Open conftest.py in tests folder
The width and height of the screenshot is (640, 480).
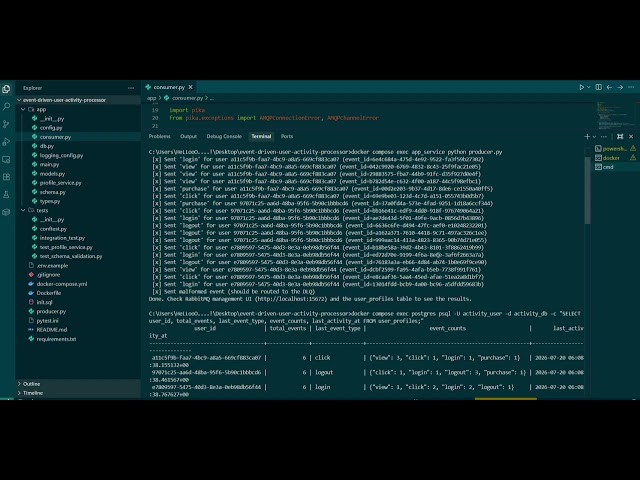point(53,229)
